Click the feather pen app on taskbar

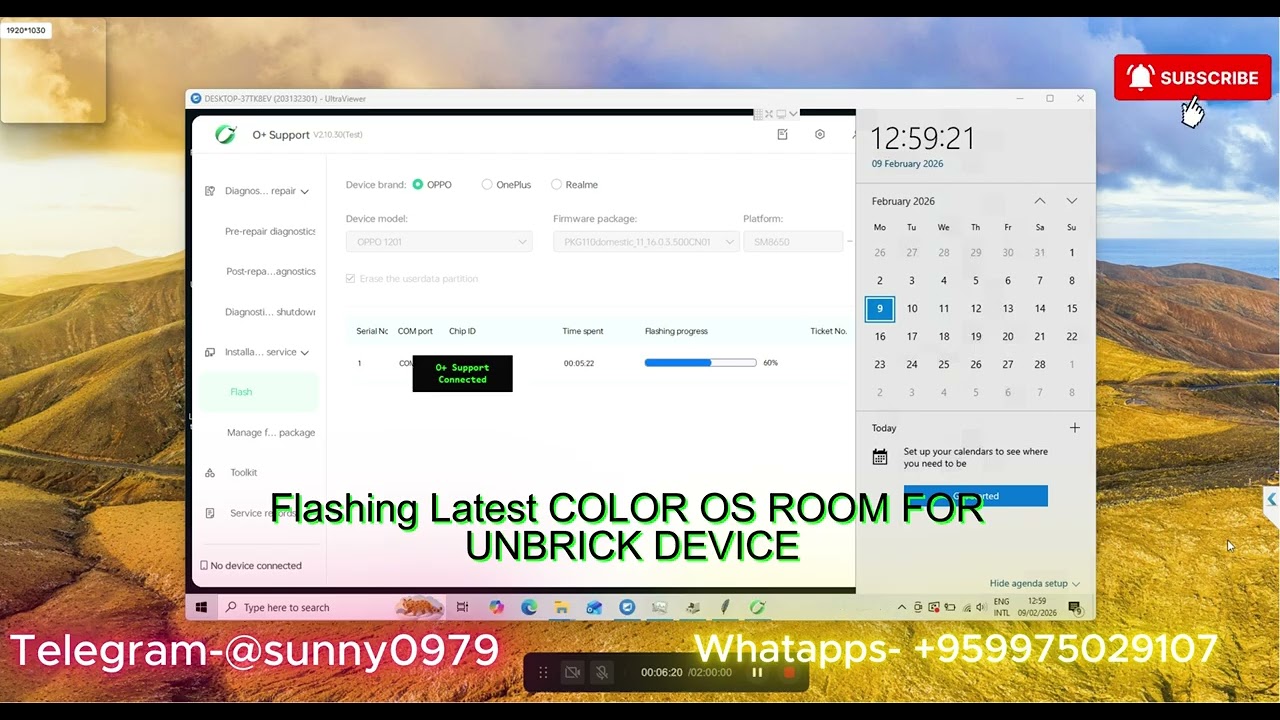[x=725, y=607]
